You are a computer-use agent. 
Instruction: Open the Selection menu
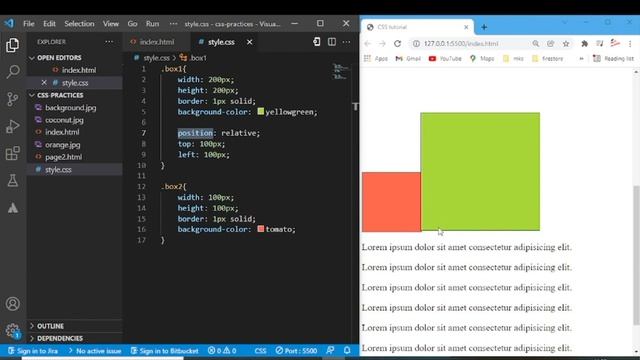tap(79, 24)
